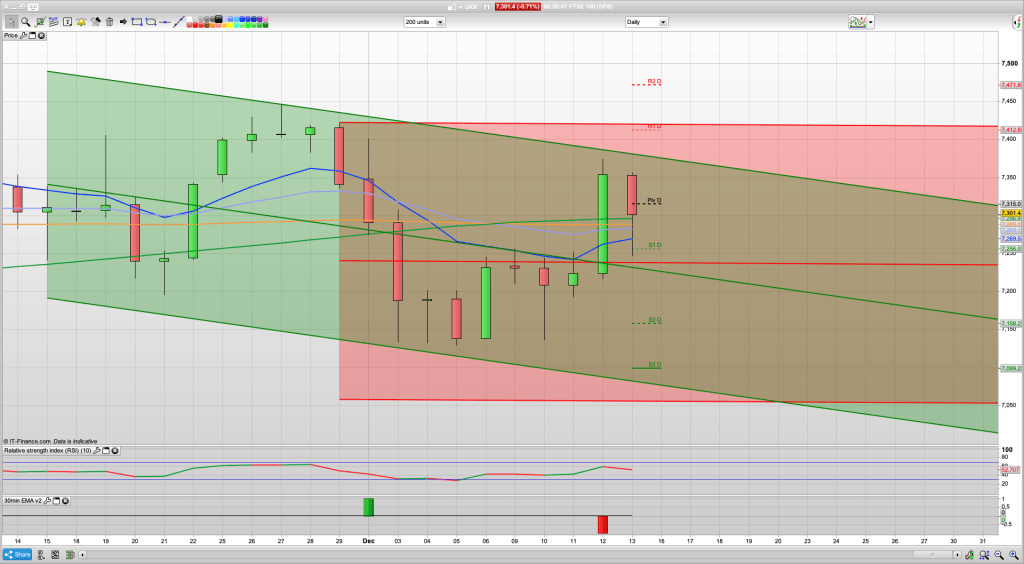This screenshot has width=1024, height=564.
Task: Click the 7,412.8 price axis label
Action: tap(1011, 130)
